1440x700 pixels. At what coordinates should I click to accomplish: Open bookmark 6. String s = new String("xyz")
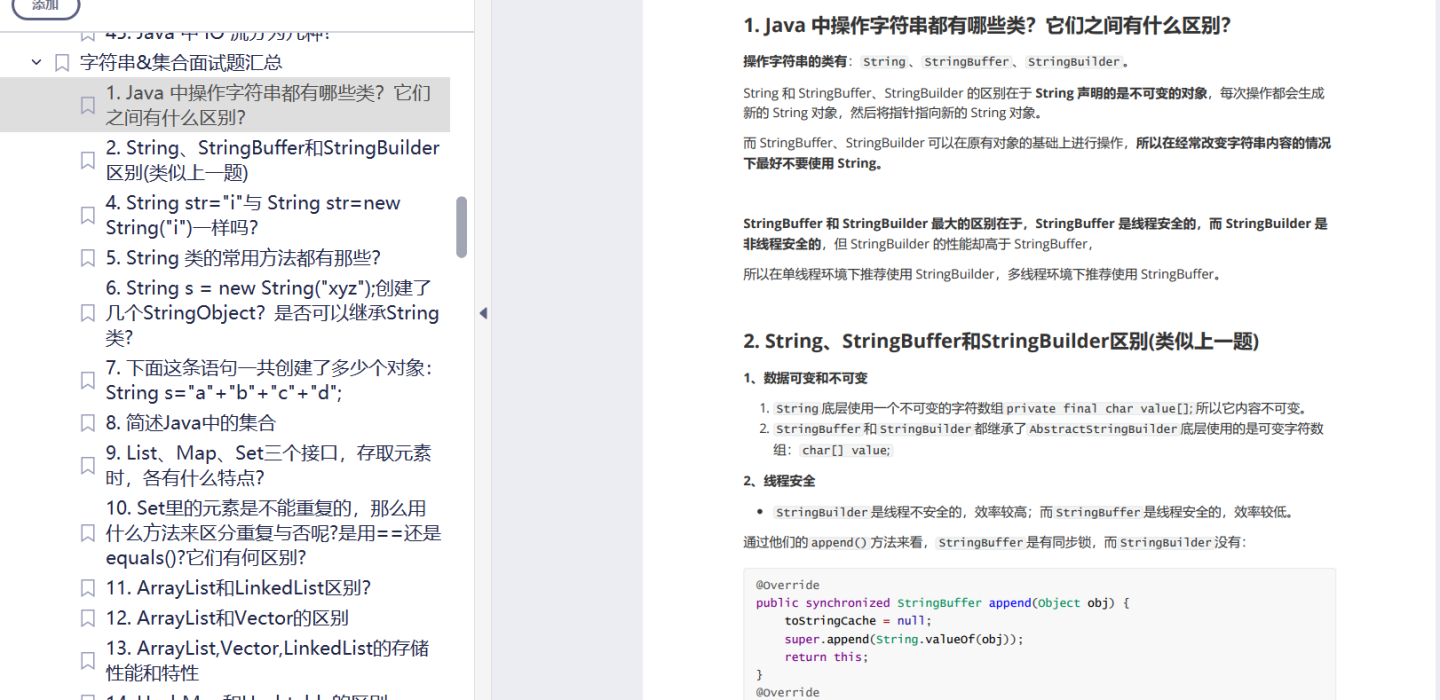pos(272,313)
